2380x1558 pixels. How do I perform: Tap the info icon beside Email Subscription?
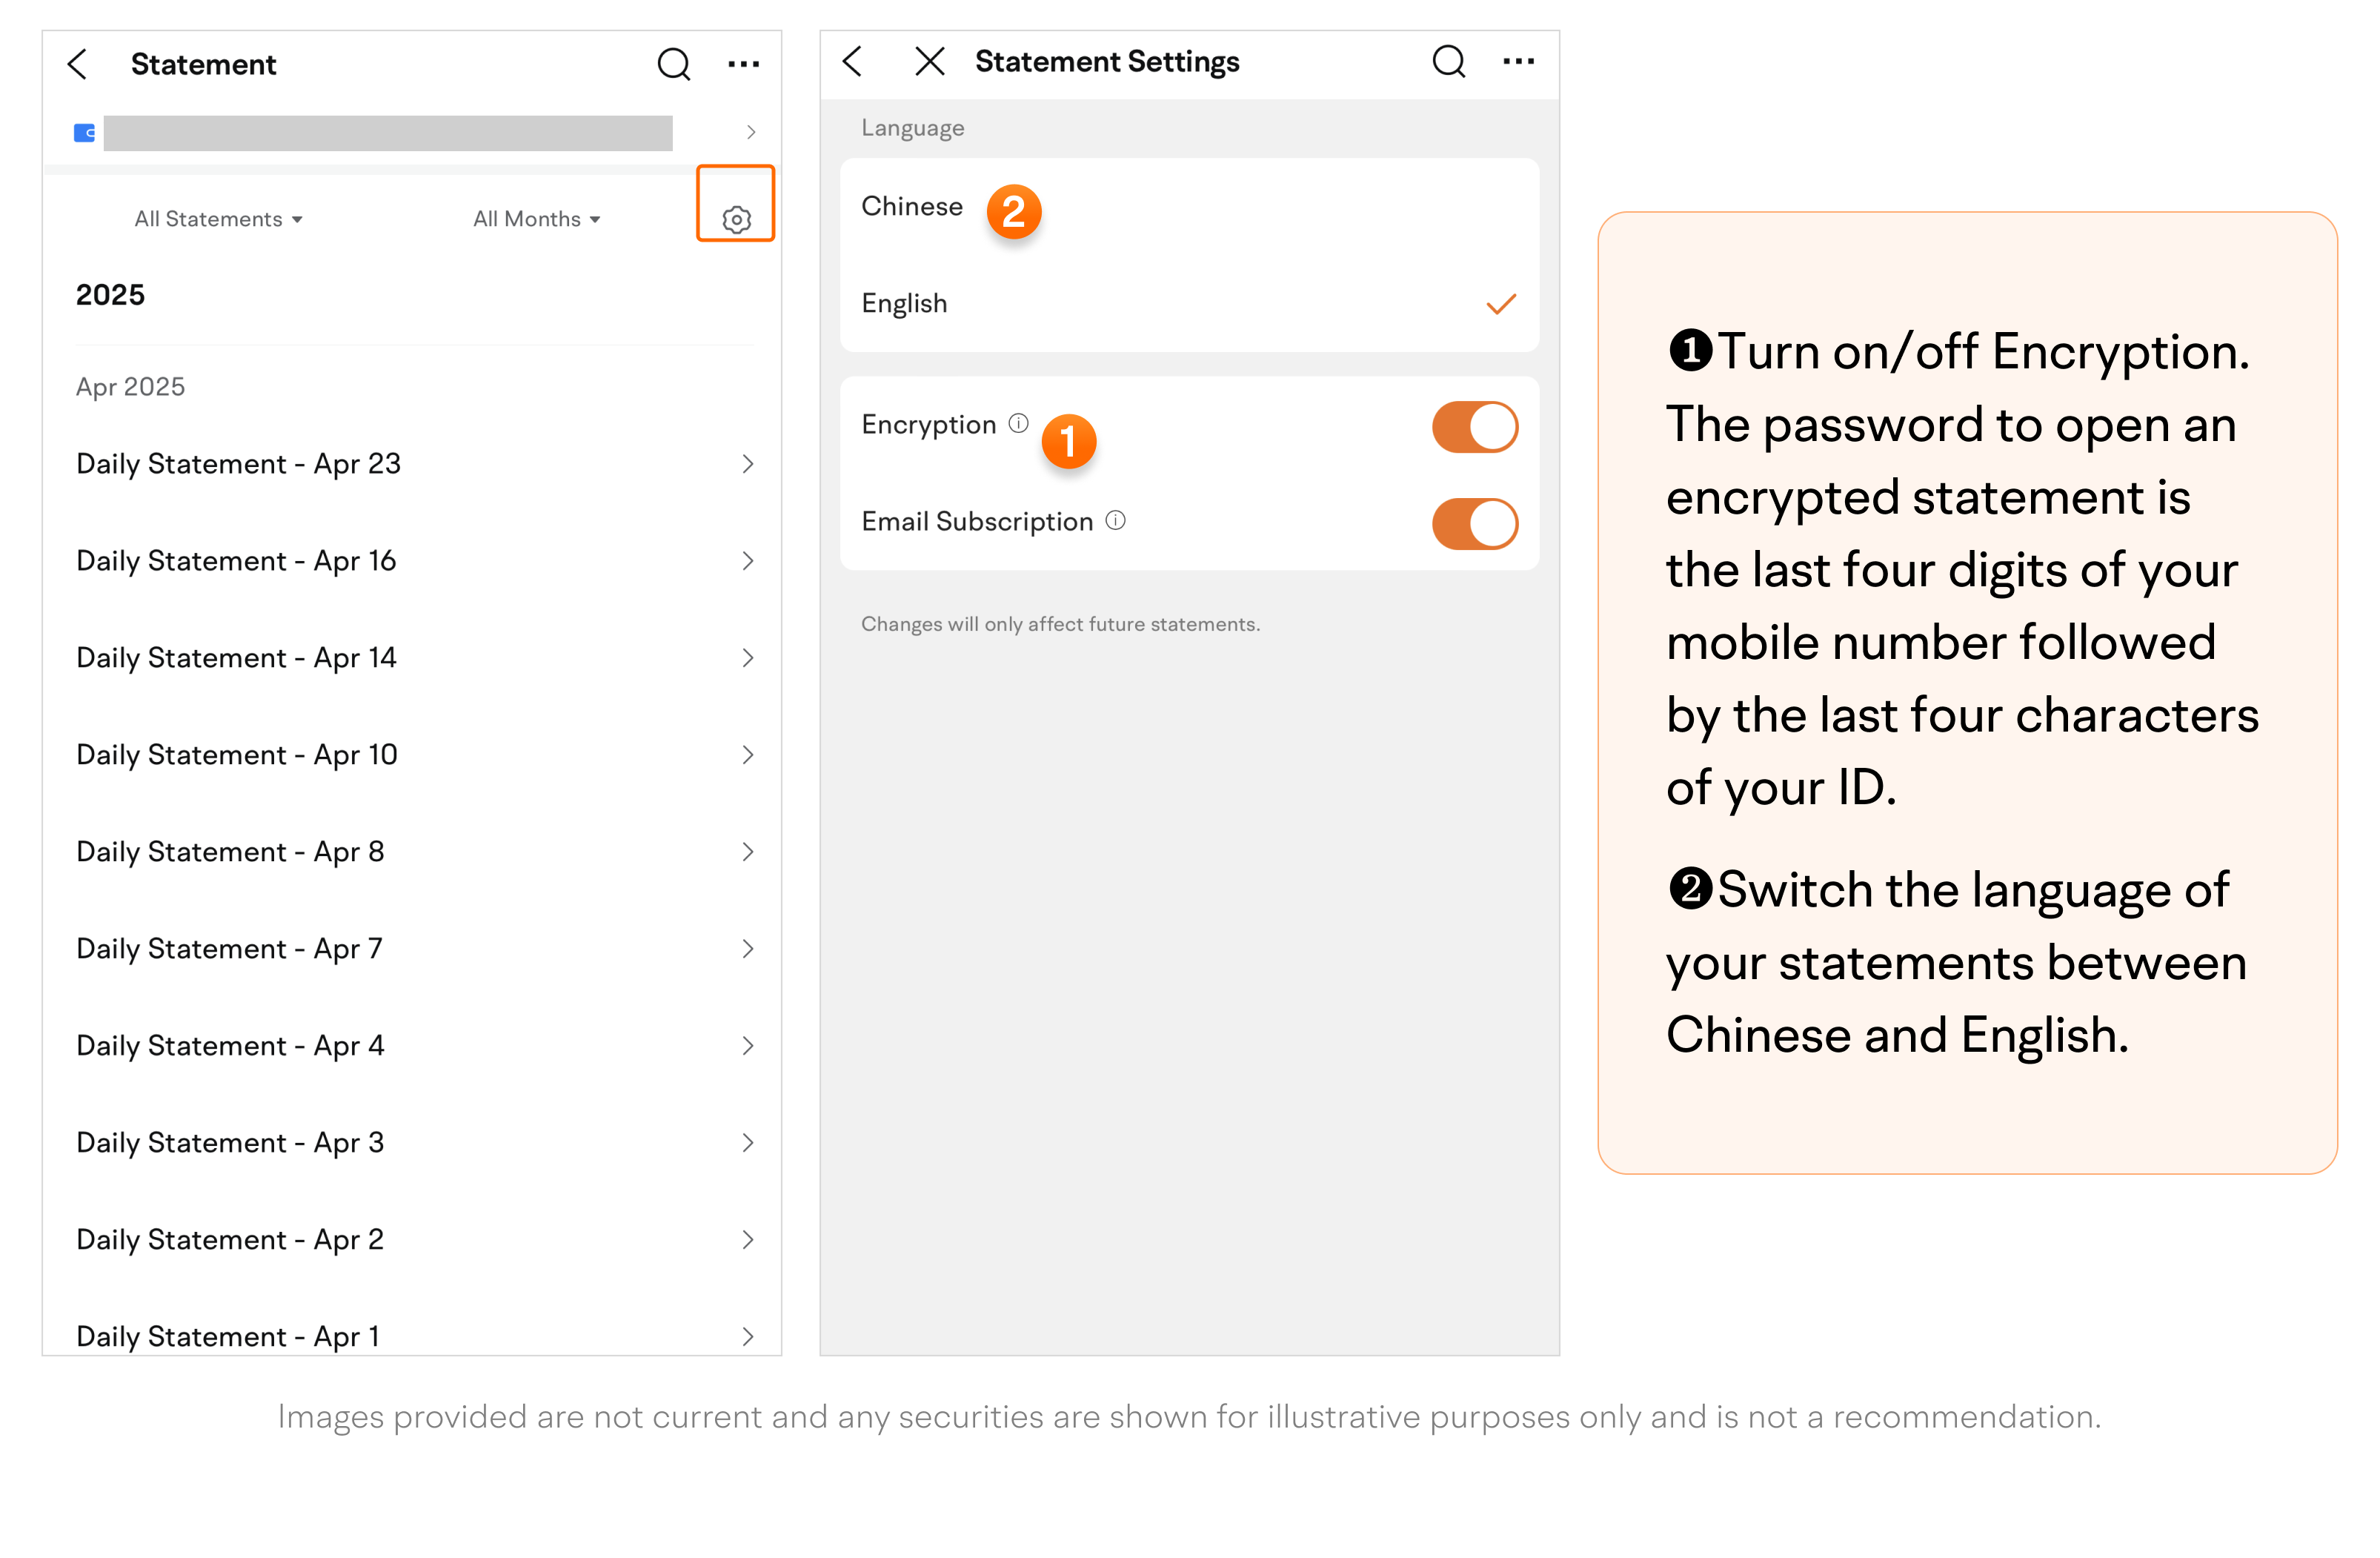click(x=1115, y=520)
